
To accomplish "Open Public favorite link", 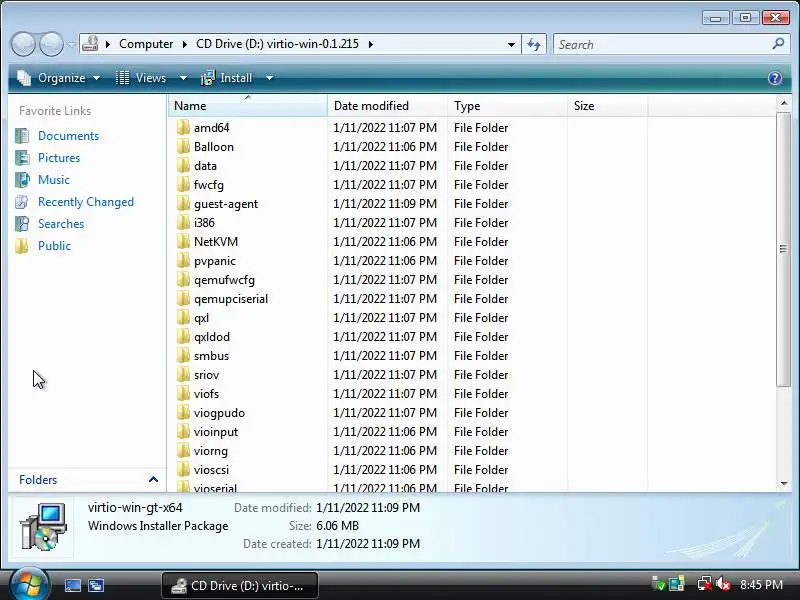I will (x=54, y=245).
